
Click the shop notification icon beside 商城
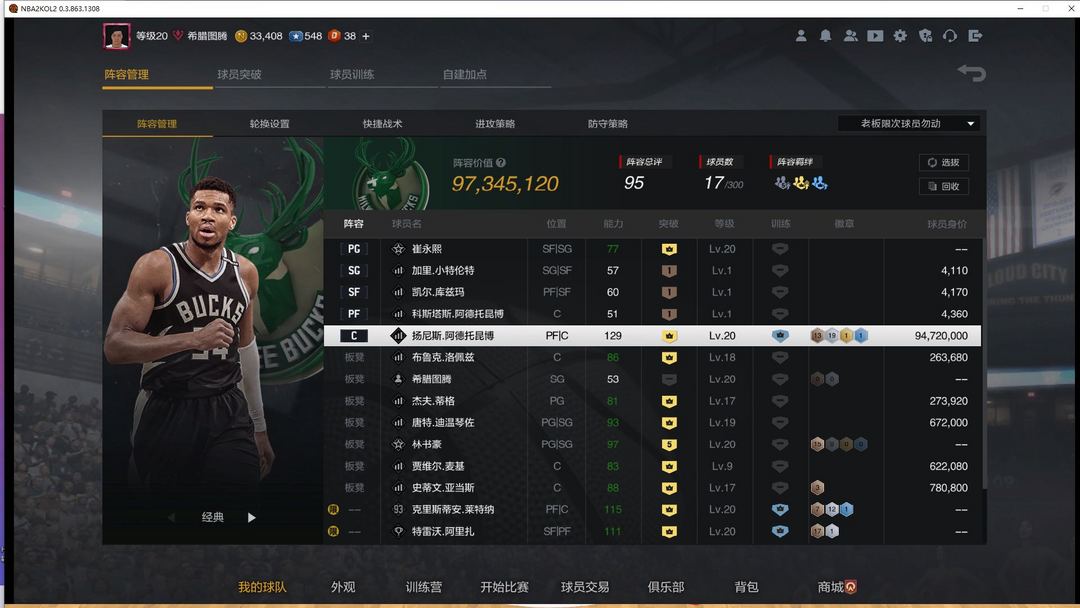point(851,587)
